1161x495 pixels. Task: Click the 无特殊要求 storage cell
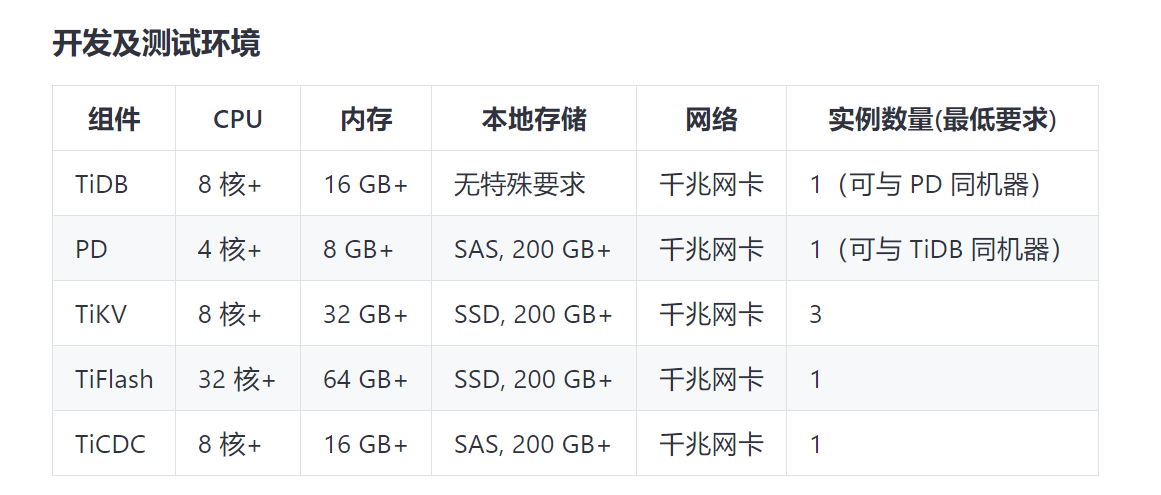coord(519,184)
